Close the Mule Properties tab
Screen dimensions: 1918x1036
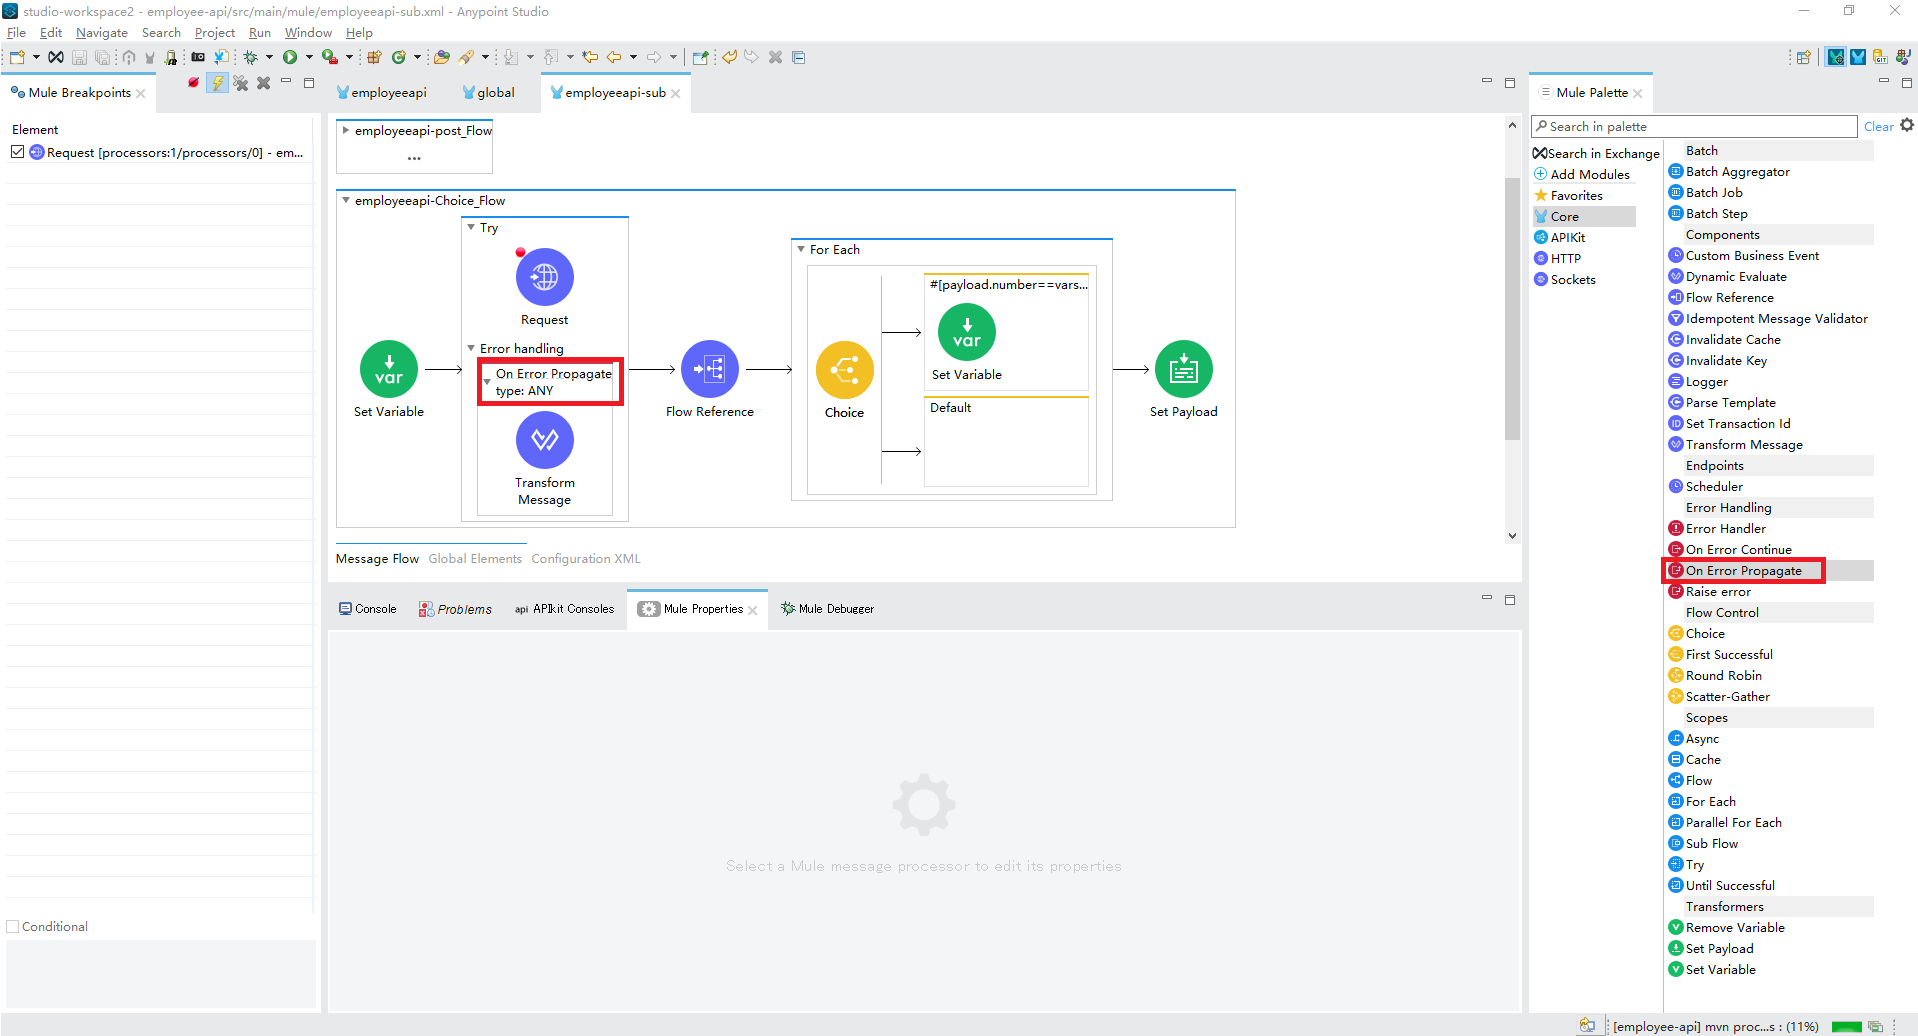(x=753, y=610)
